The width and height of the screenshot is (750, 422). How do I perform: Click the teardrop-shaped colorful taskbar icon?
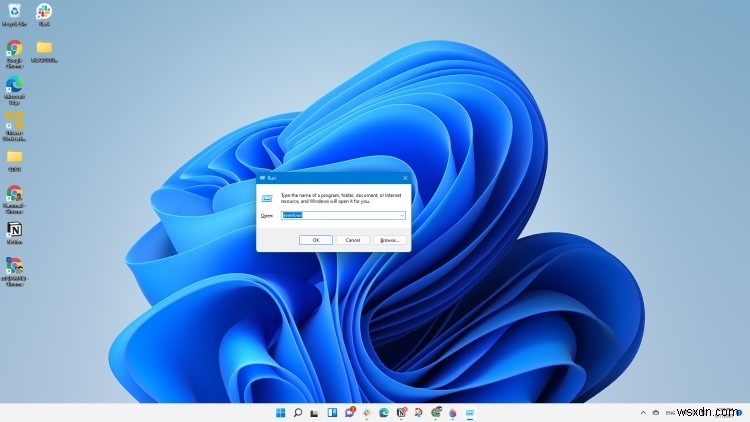tap(452, 412)
